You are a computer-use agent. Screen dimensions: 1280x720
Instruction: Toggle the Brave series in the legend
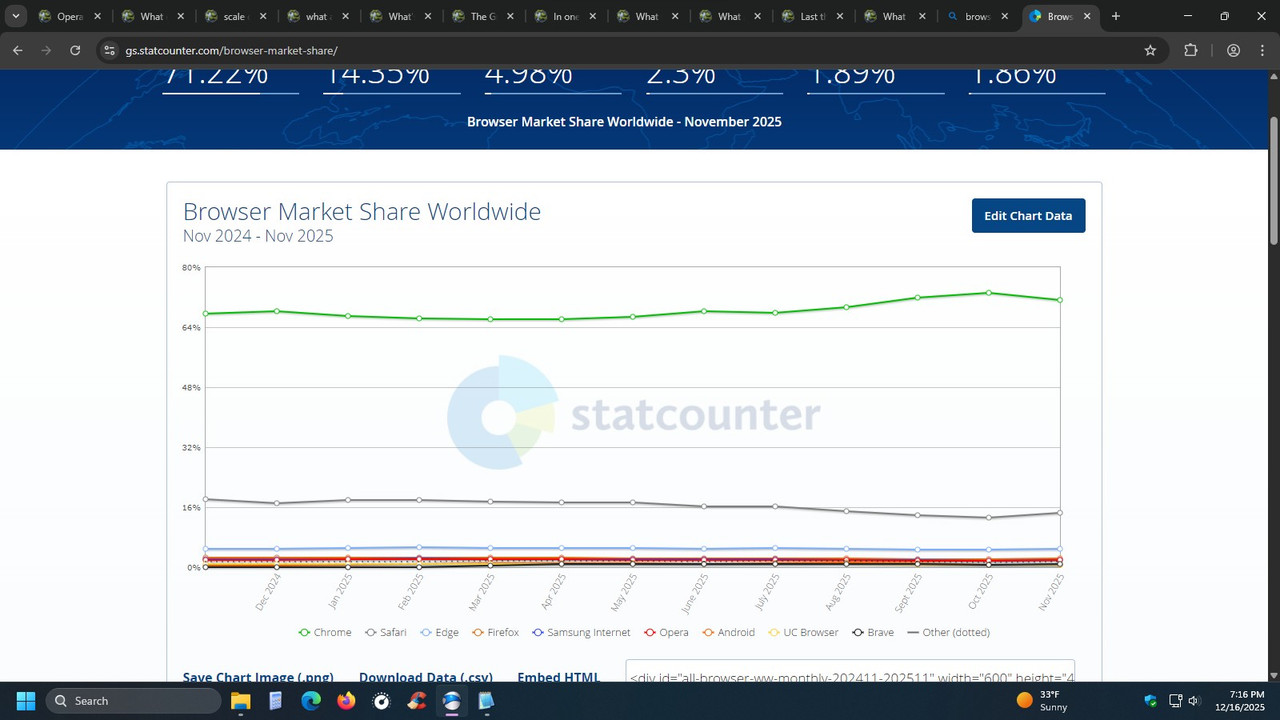[873, 632]
